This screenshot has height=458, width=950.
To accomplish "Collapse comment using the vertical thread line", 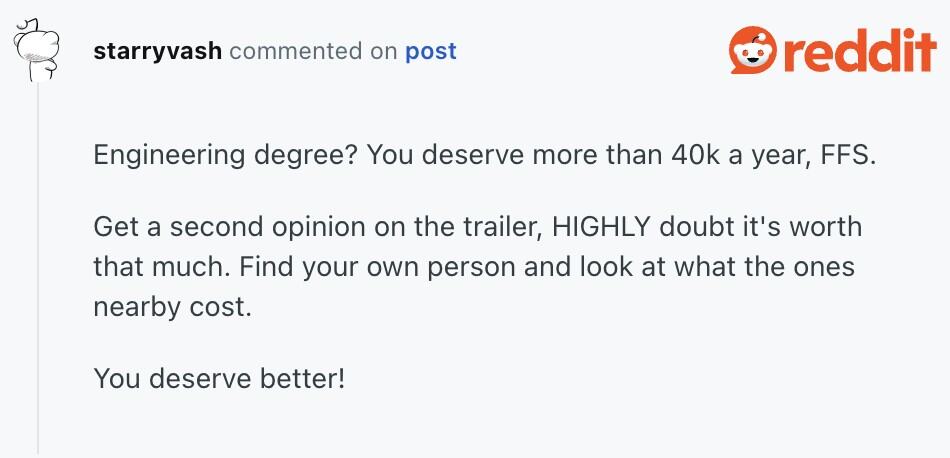I will click(38, 270).
